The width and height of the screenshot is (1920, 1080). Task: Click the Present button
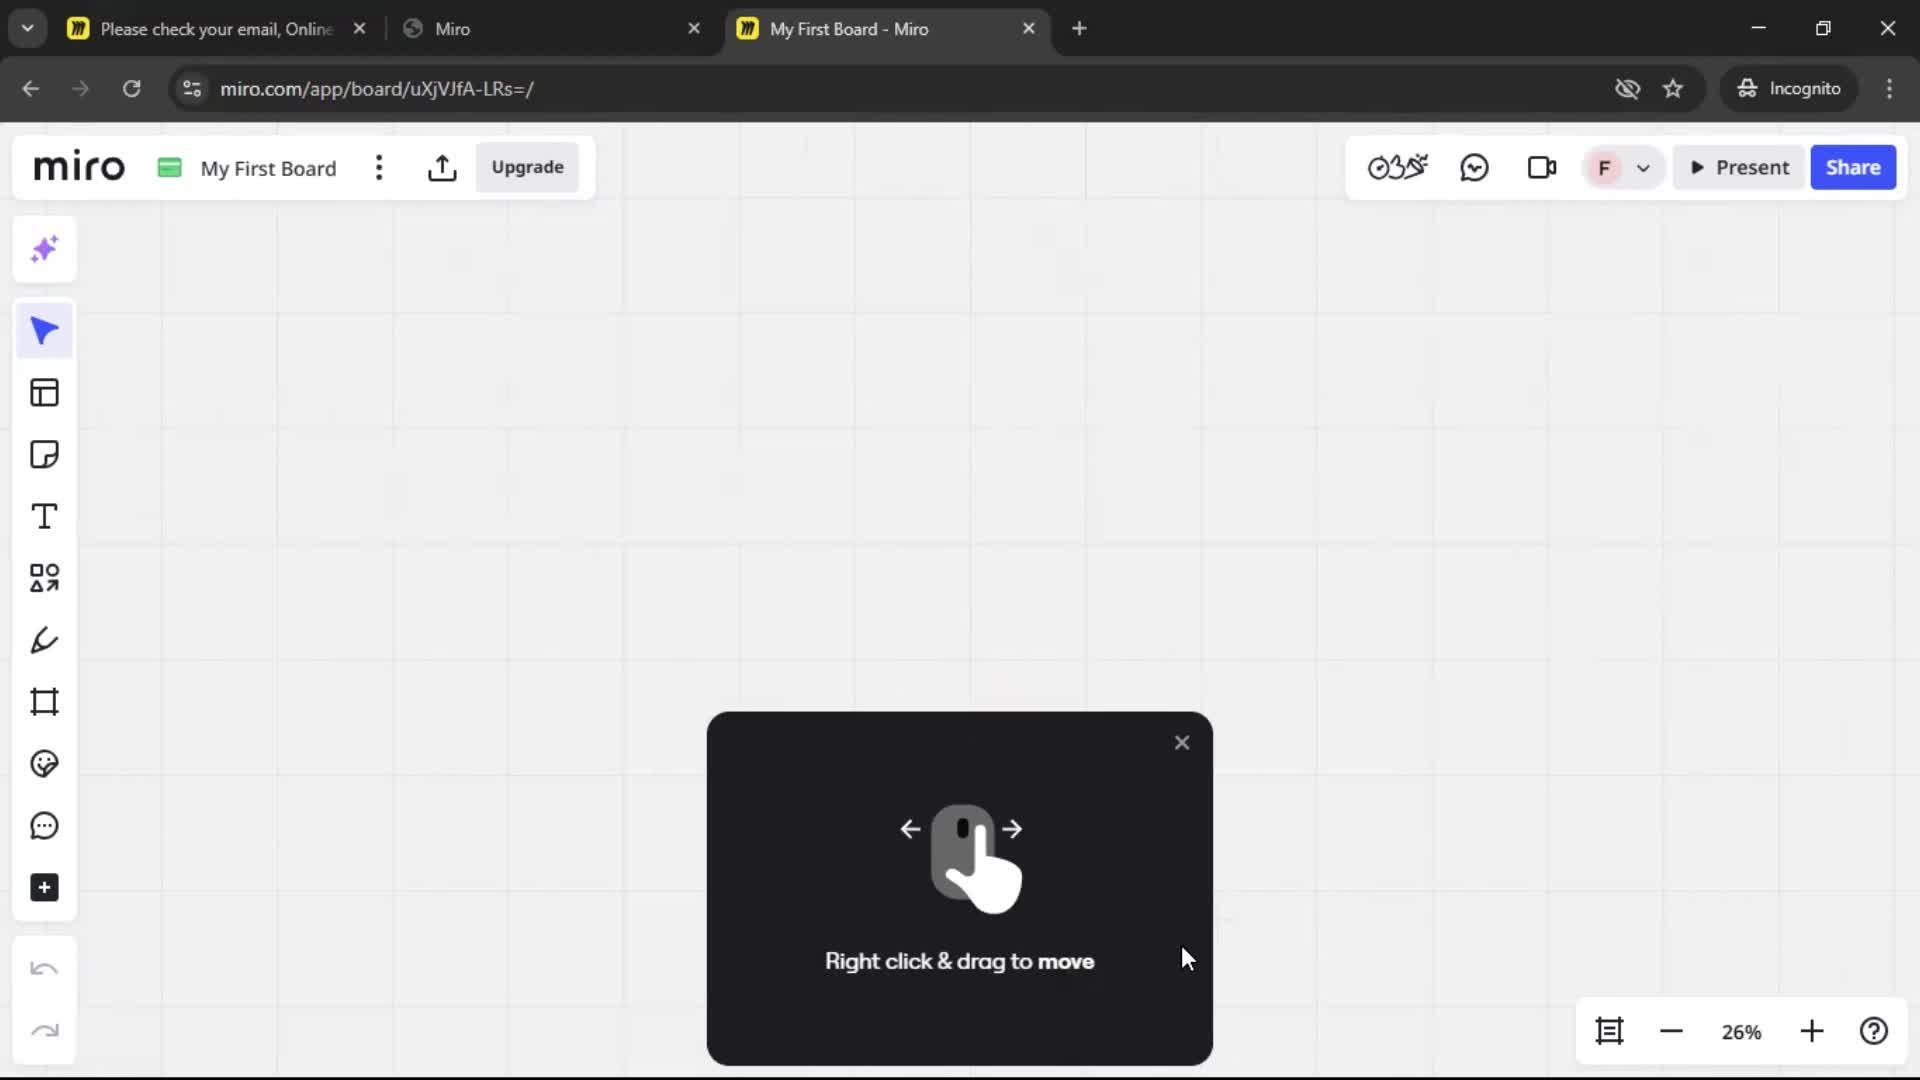point(1740,168)
